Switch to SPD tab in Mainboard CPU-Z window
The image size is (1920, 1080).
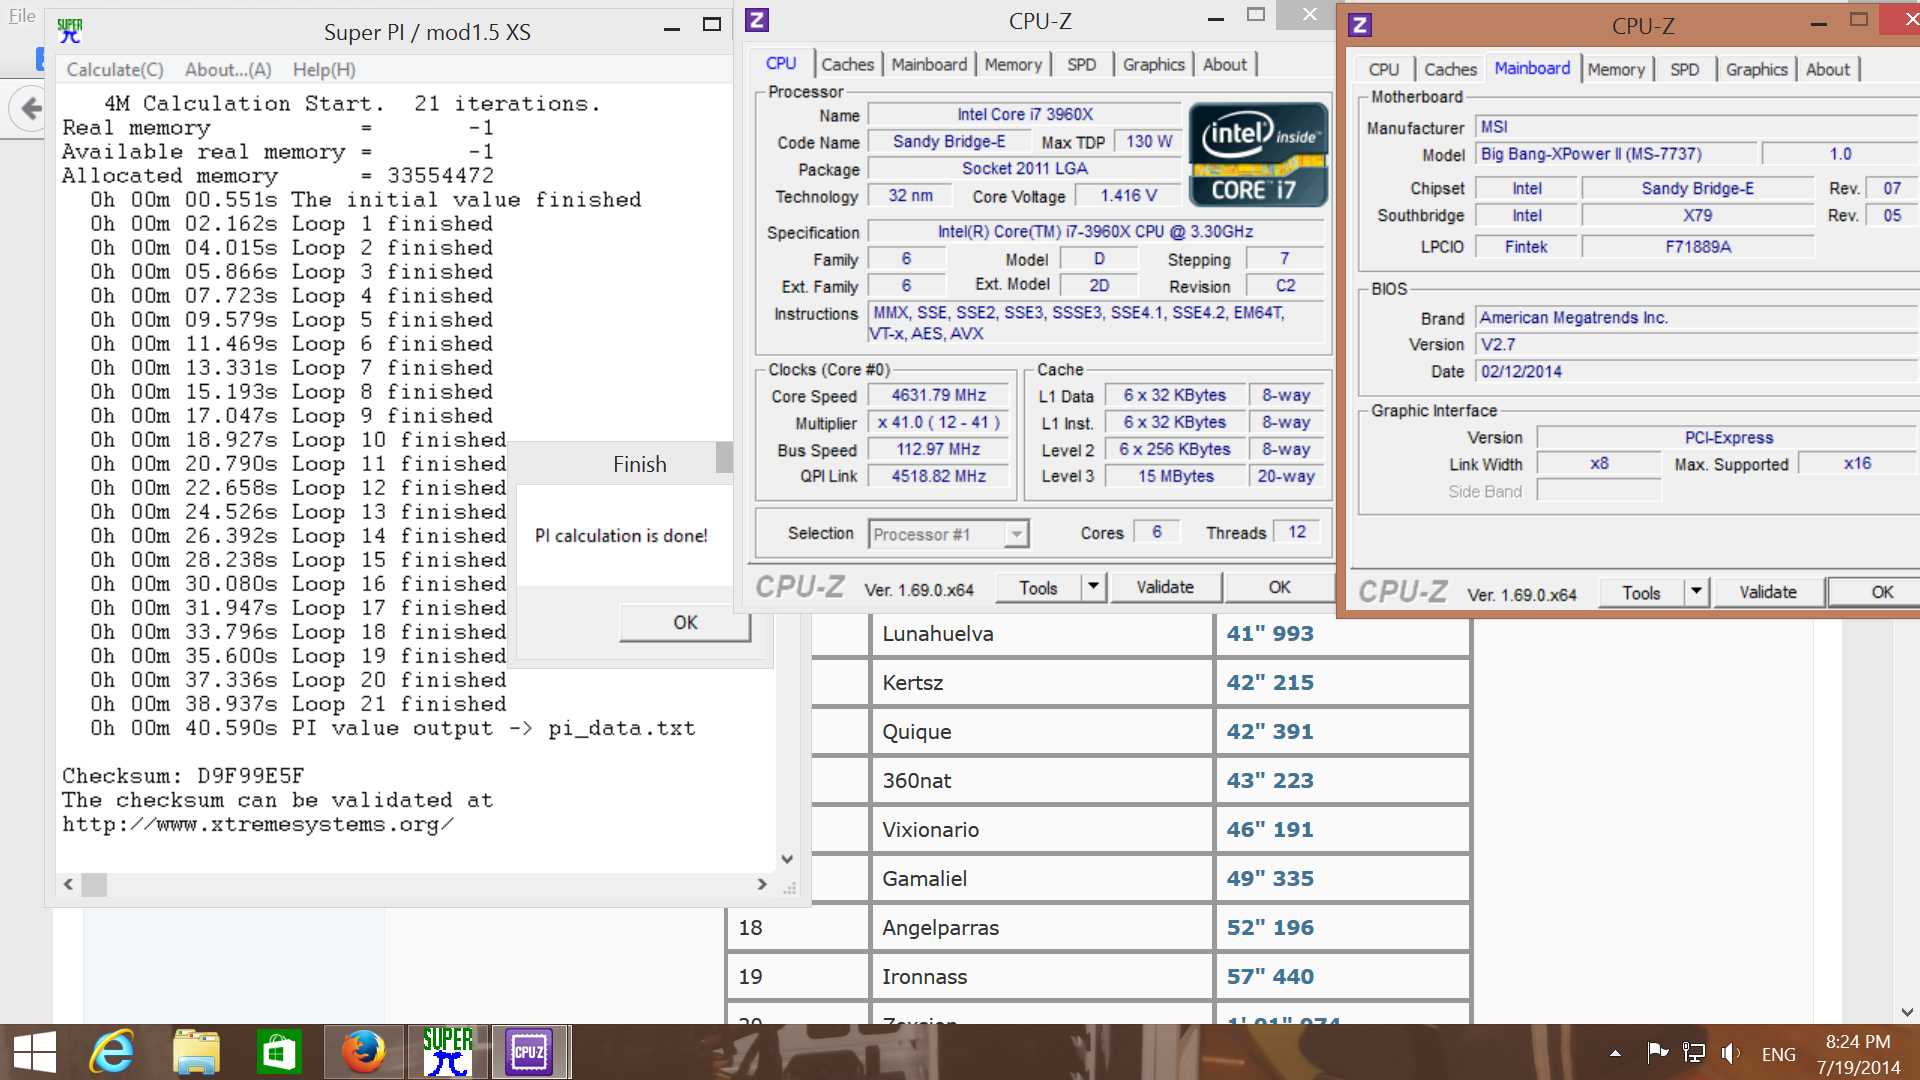point(1684,69)
